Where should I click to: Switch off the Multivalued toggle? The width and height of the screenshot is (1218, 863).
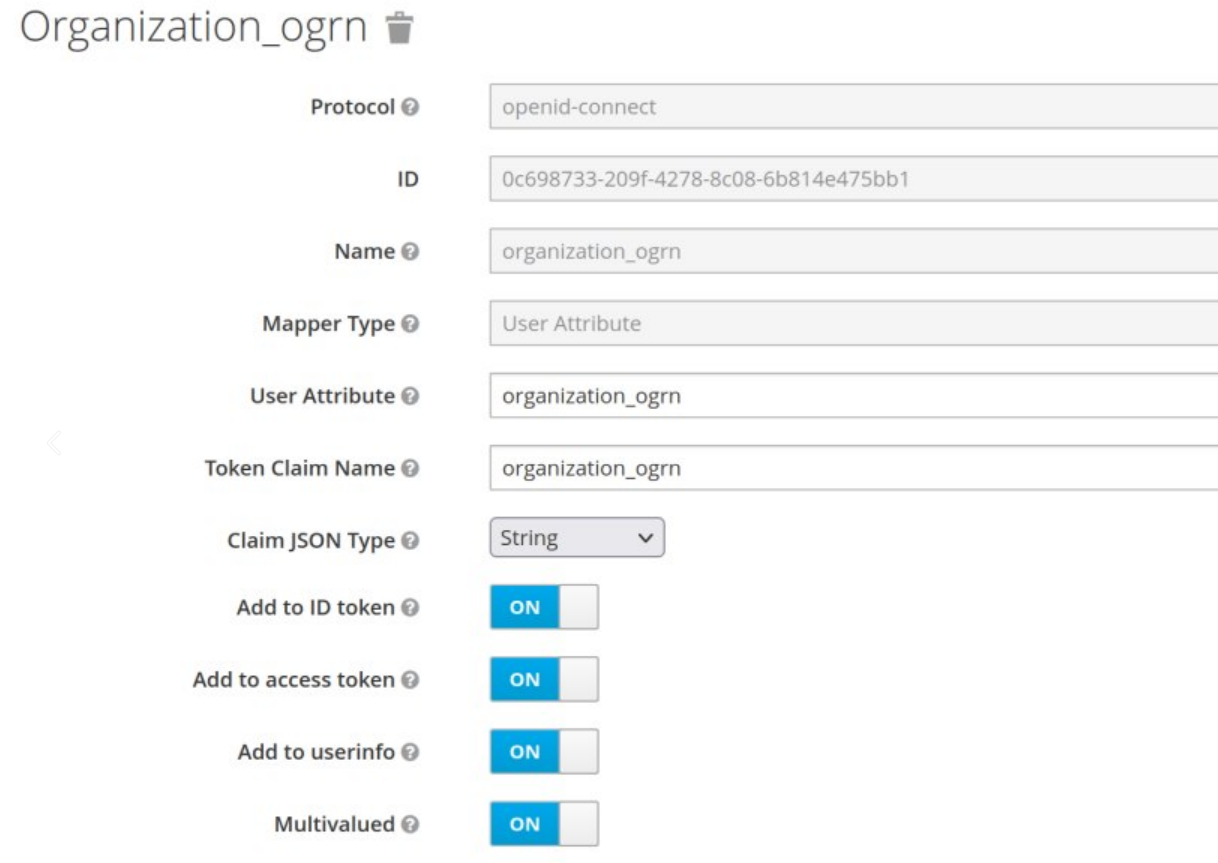click(x=544, y=824)
